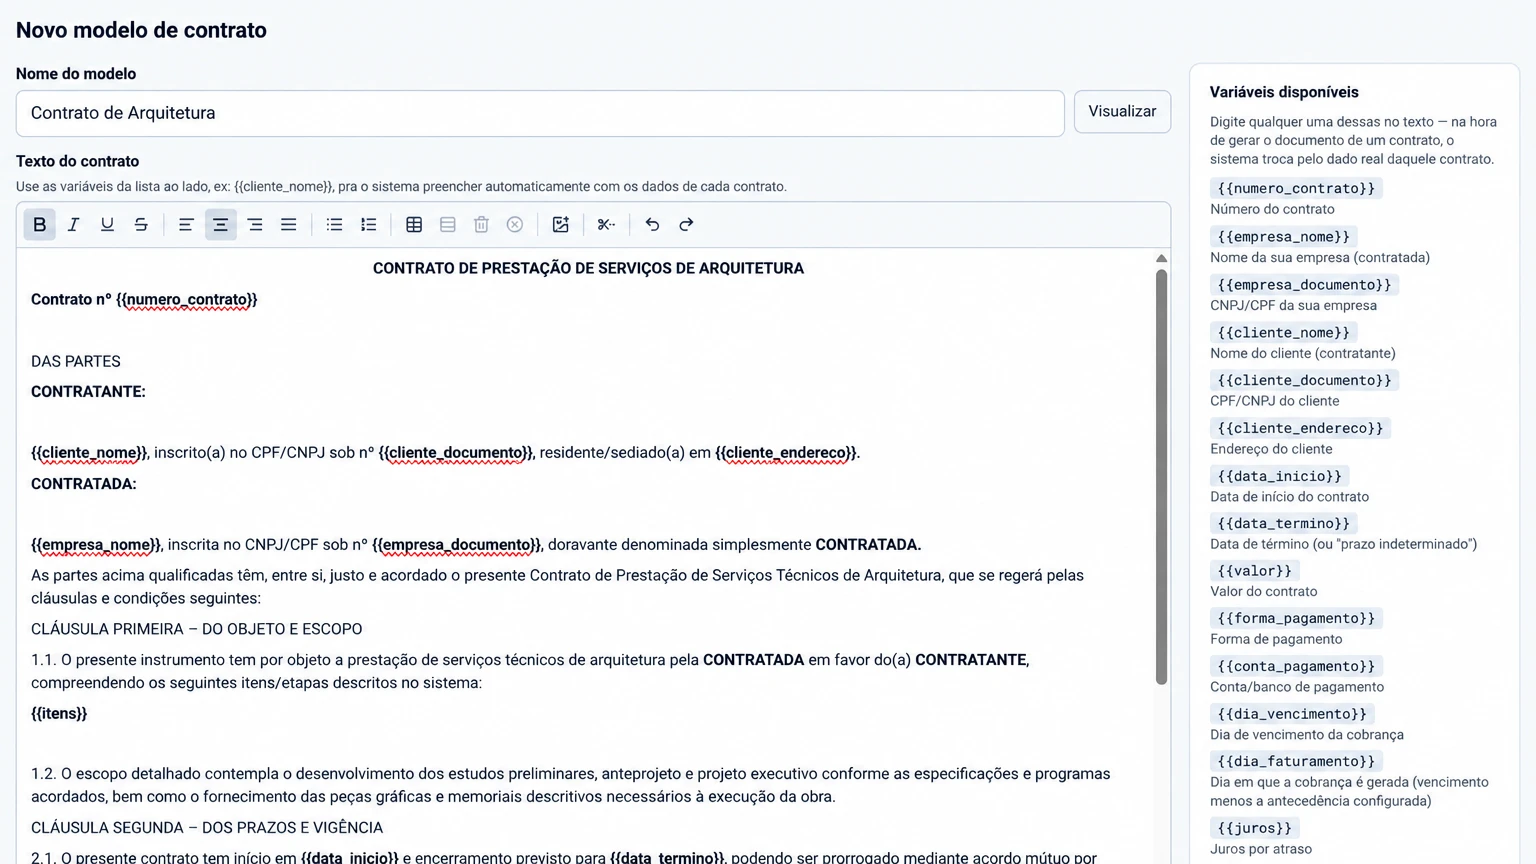The width and height of the screenshot is (1536, 864).
Task: Click the {{data_inicio}} variable chip in sidebar
Action: (1280, 476)
